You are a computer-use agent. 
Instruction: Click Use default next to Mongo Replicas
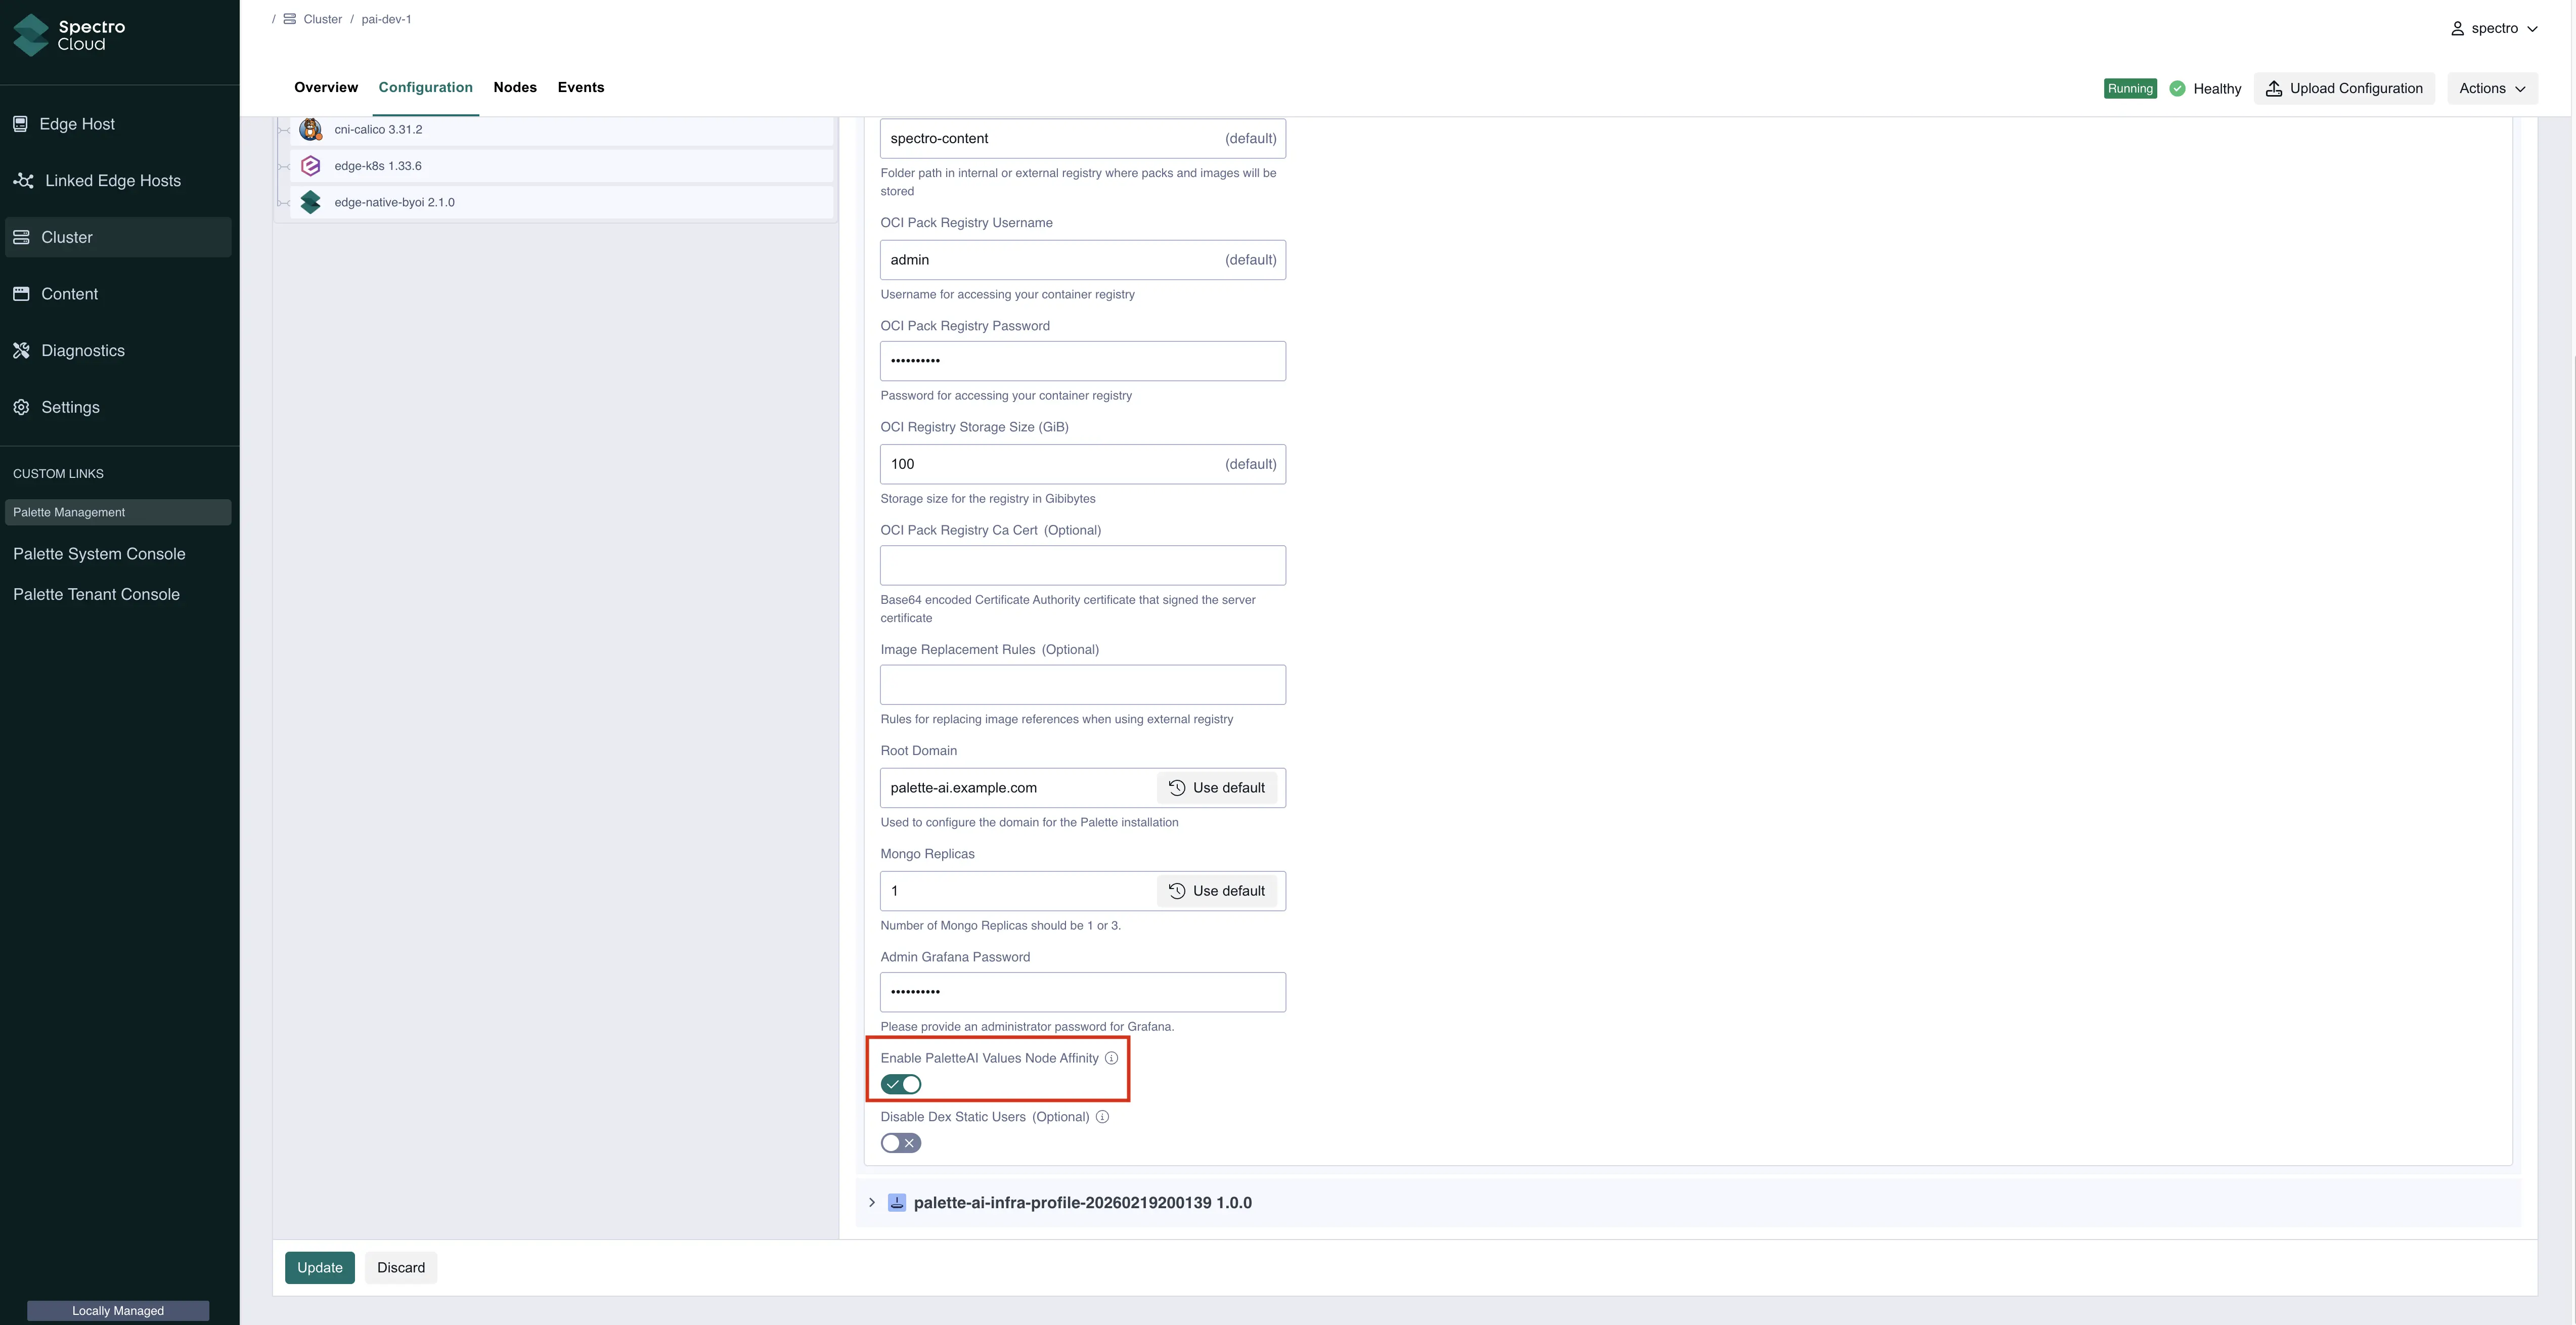tap(1217, 890)
